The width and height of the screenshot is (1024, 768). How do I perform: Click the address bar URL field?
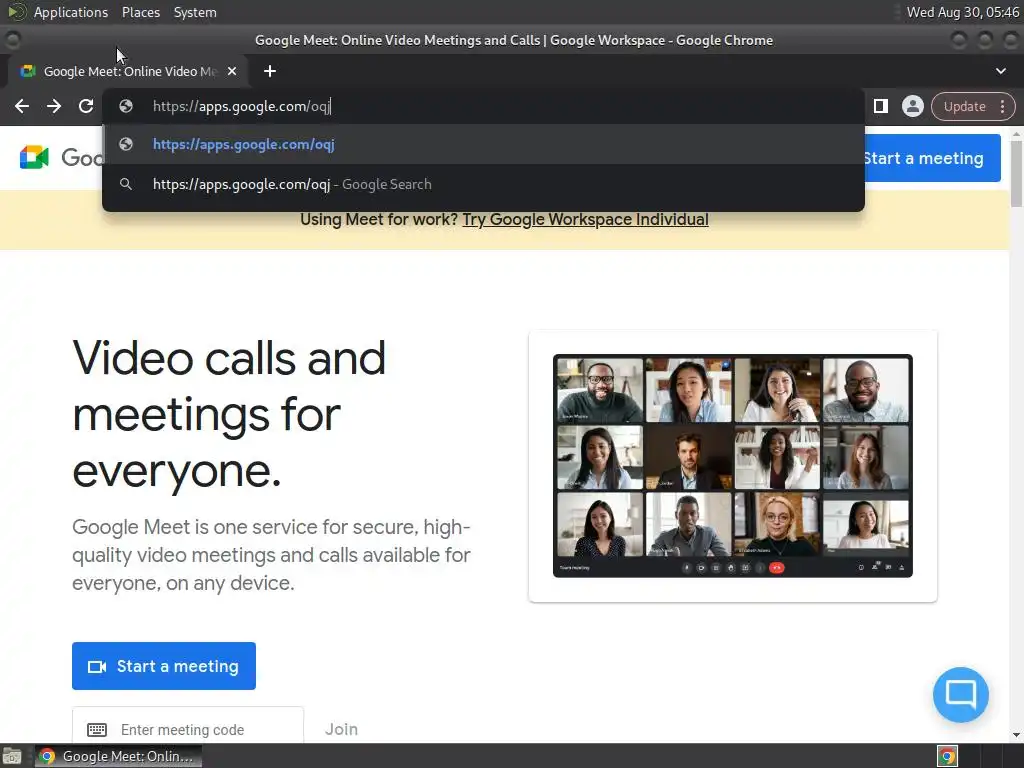(x=483, y=106)
